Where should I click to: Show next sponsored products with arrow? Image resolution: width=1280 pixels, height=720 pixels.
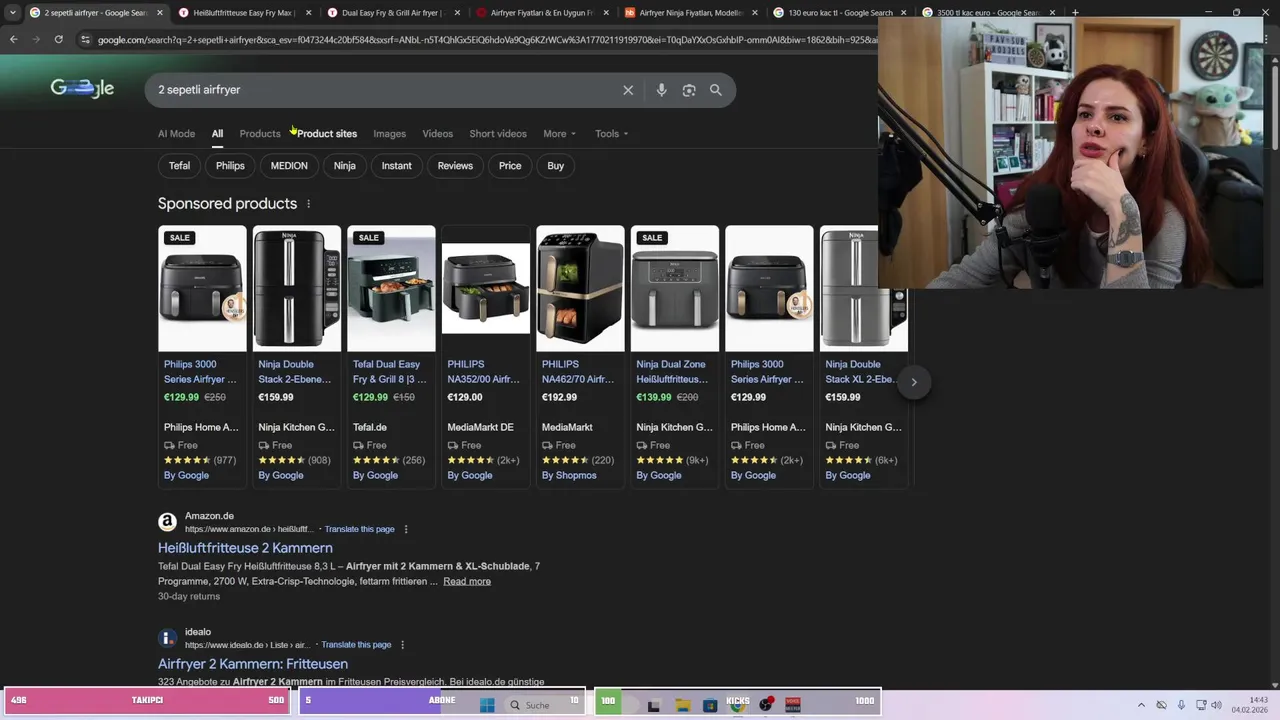pos(914,382)
